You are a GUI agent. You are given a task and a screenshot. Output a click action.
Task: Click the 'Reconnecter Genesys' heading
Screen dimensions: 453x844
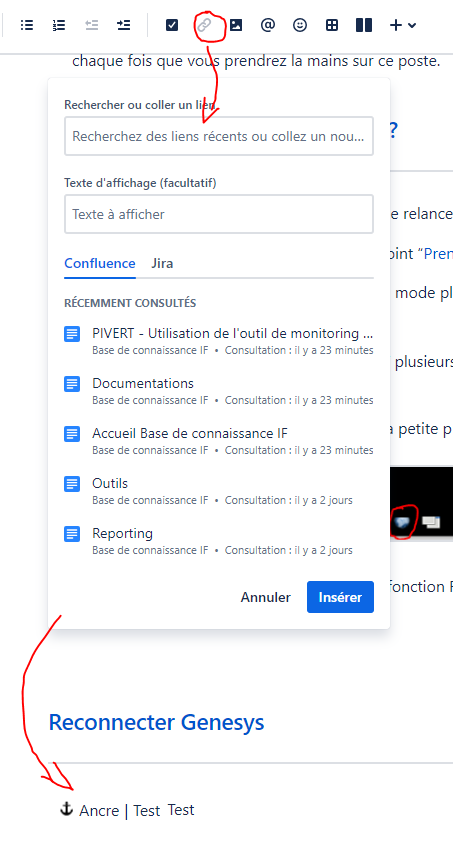tap(157, 722)
